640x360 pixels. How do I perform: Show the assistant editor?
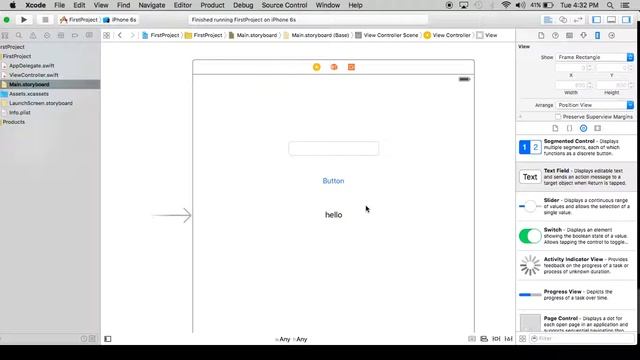pos(563,20)
